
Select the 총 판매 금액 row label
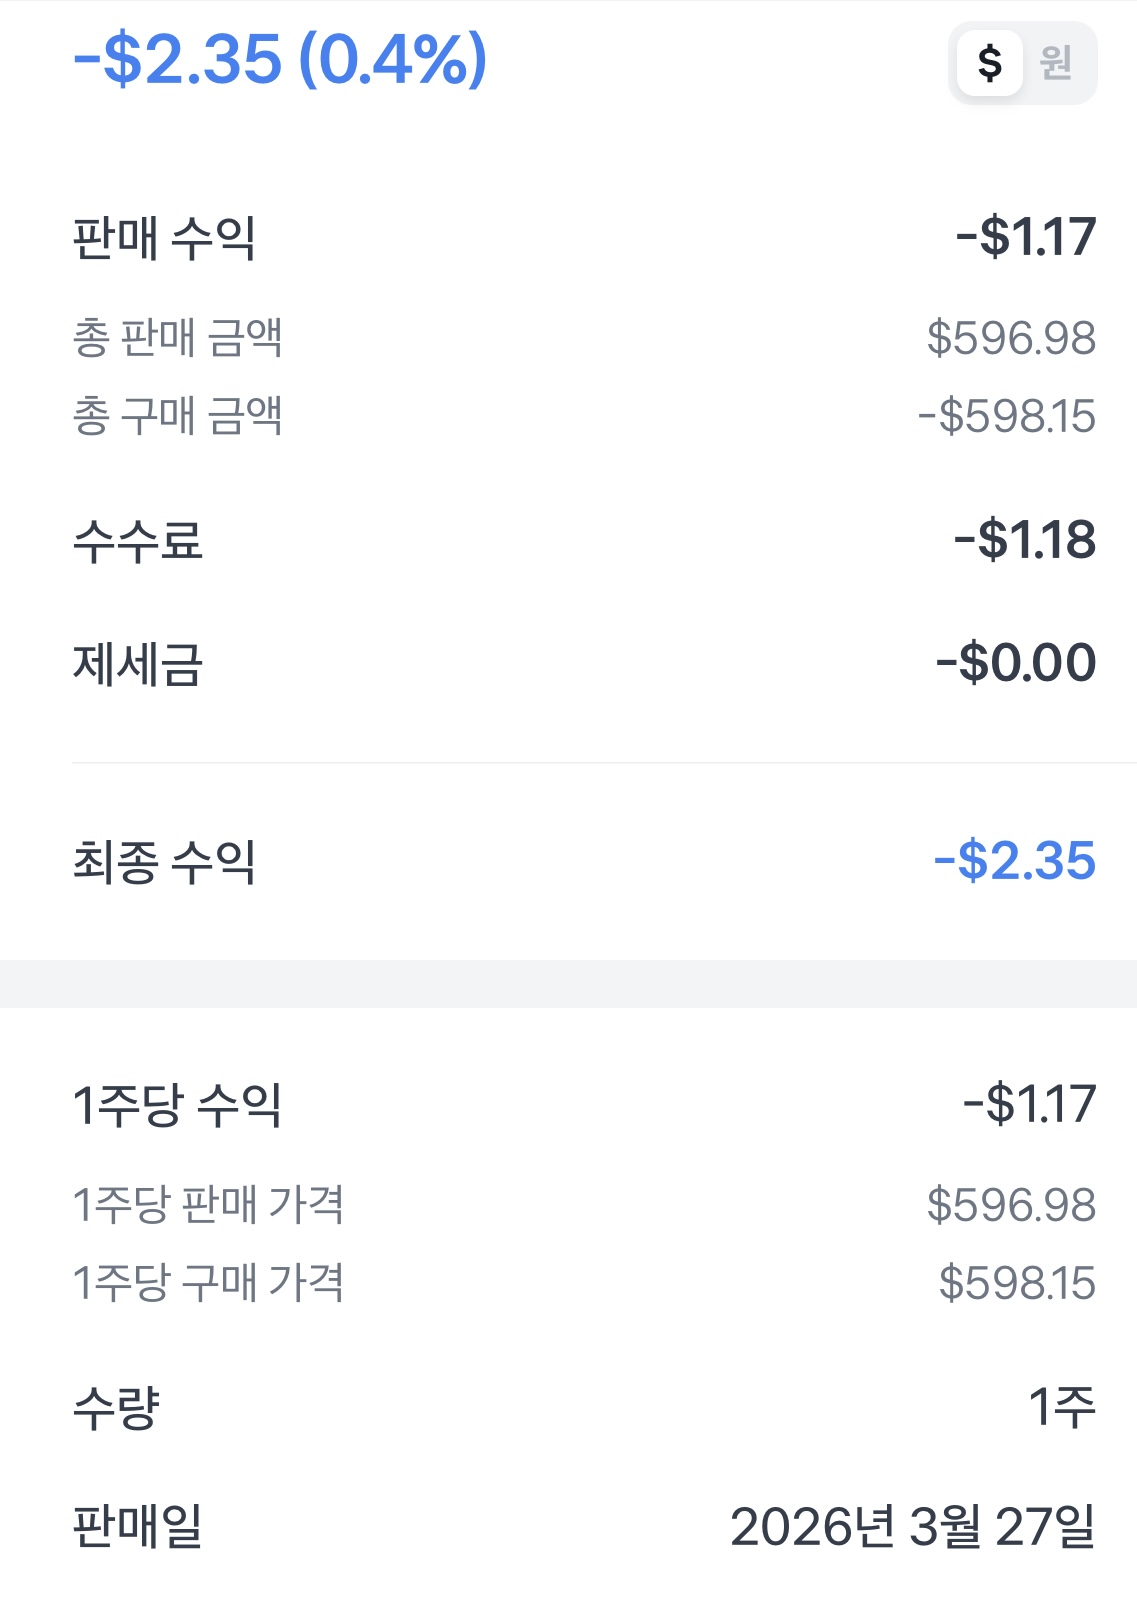pos(177,337)
